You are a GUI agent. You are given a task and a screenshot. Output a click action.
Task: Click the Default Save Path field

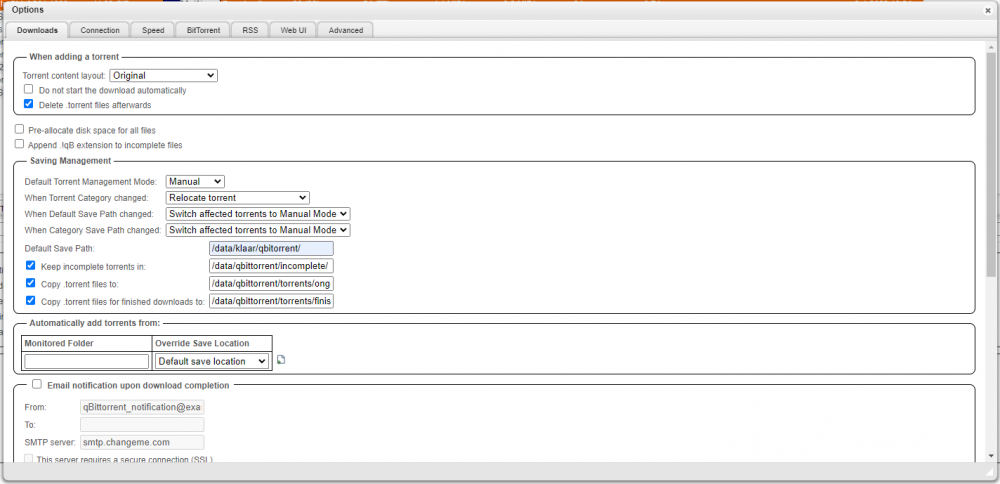click(x=271, y=249)
